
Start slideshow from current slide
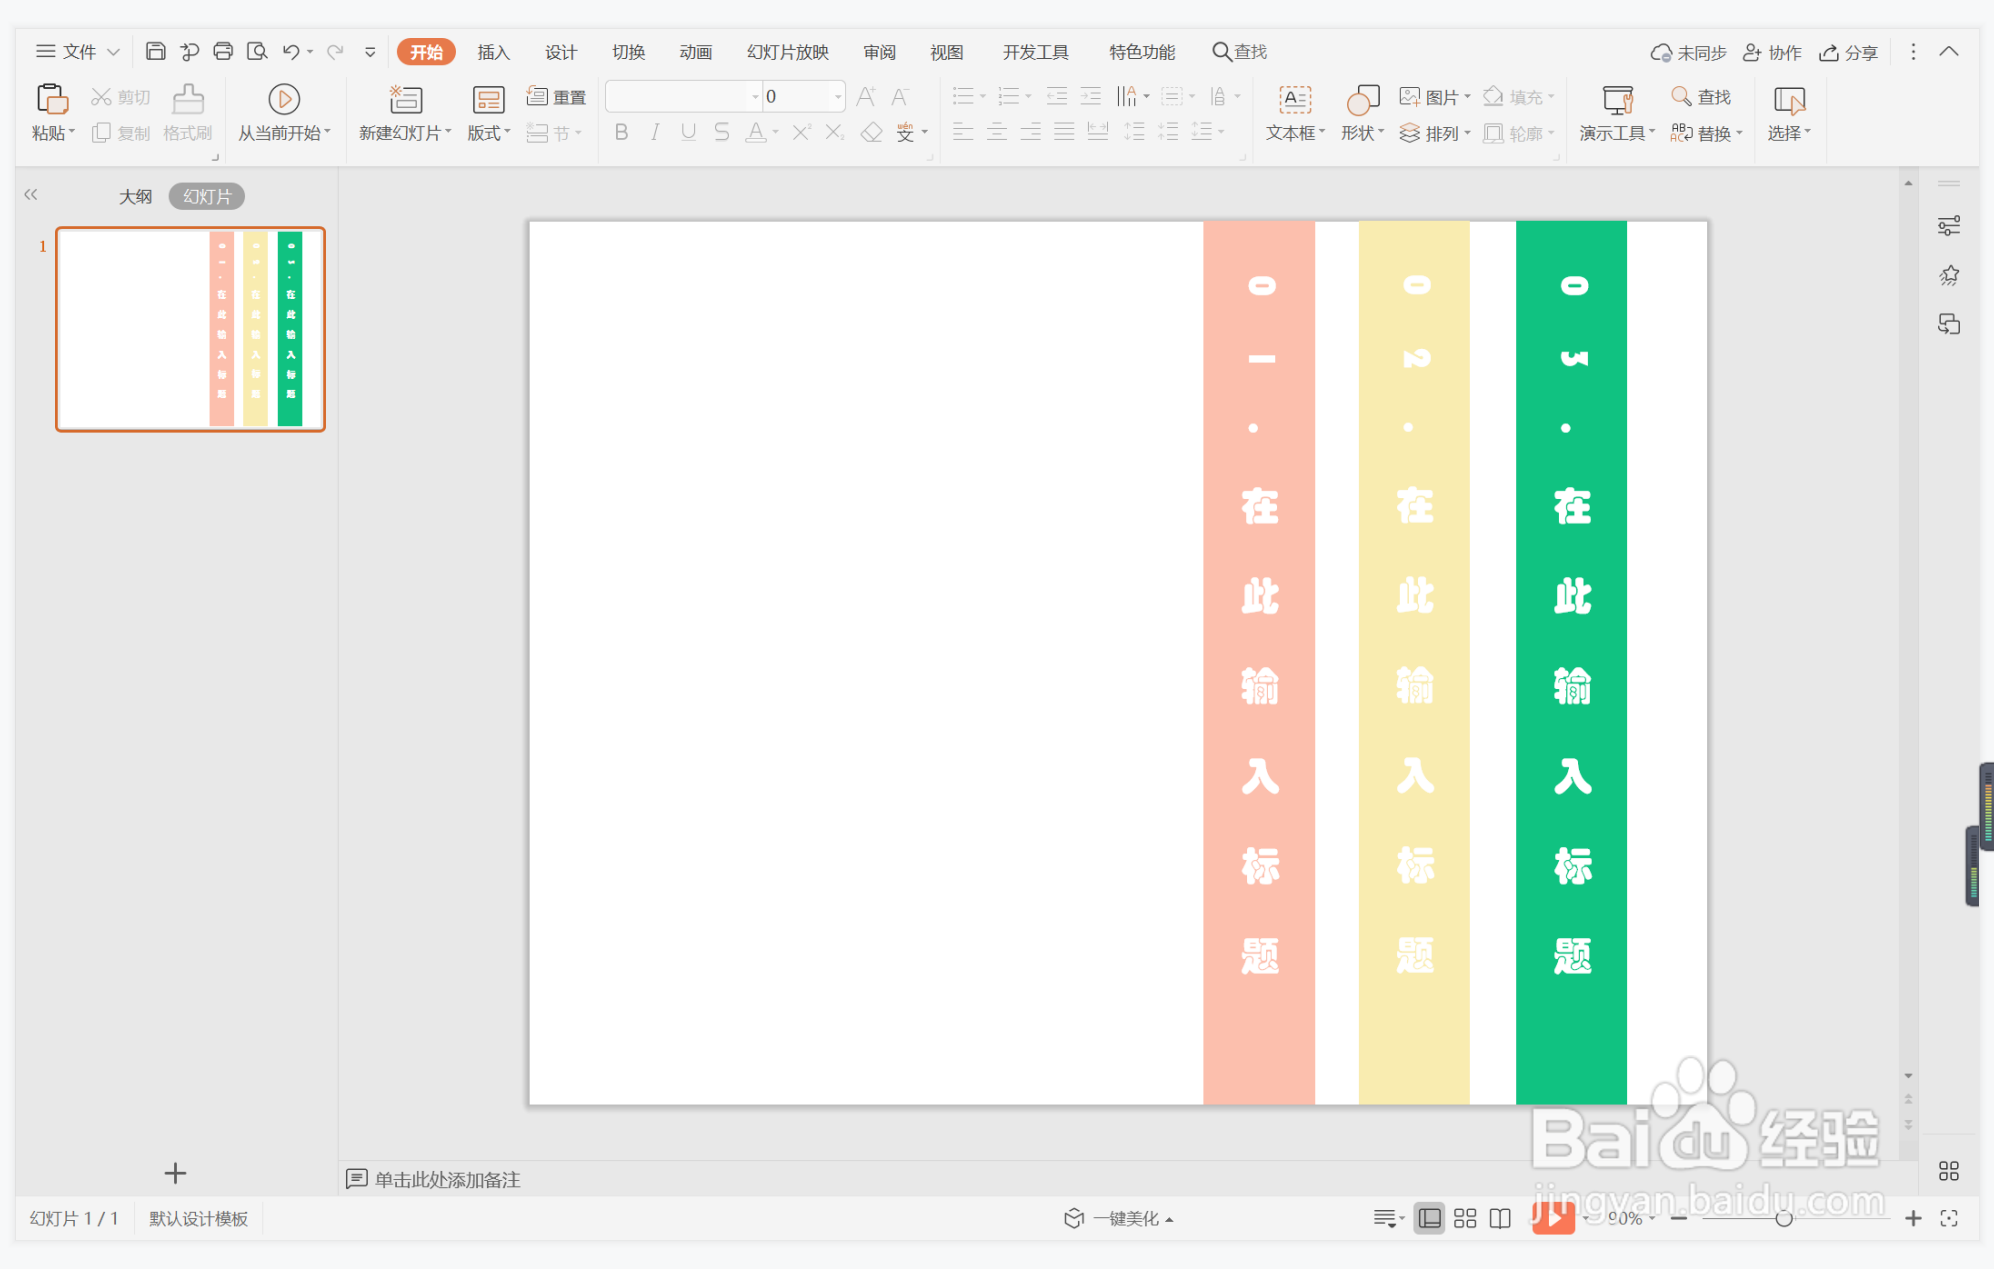coord(283,100)
